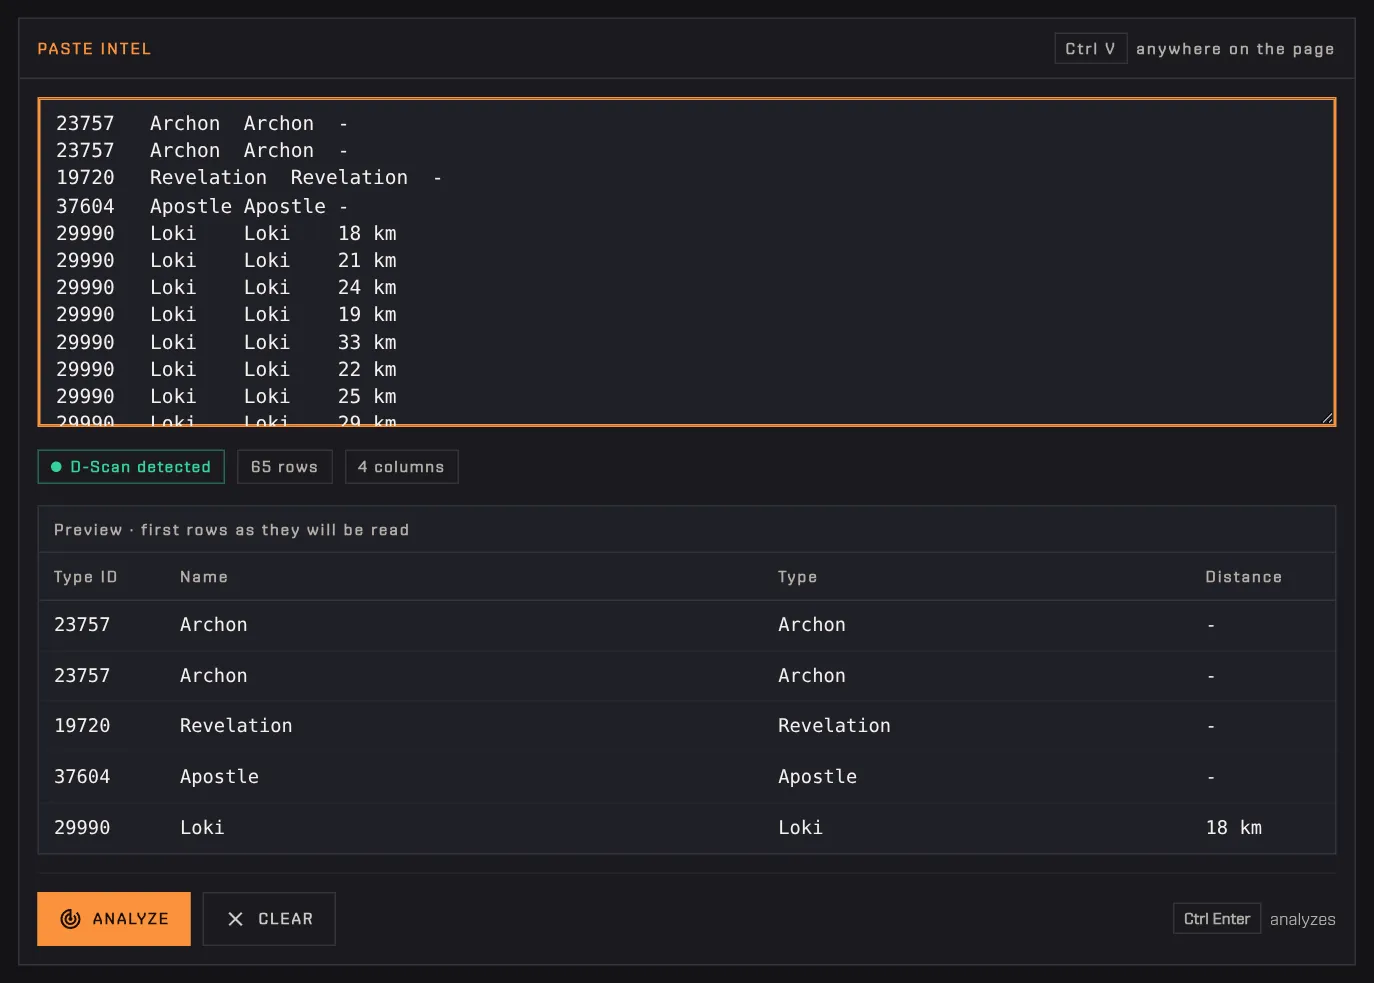Click the 65 rows badge
Image resolution: width=1374 pixels, height=983 pixels.
[x=284, y=467]
